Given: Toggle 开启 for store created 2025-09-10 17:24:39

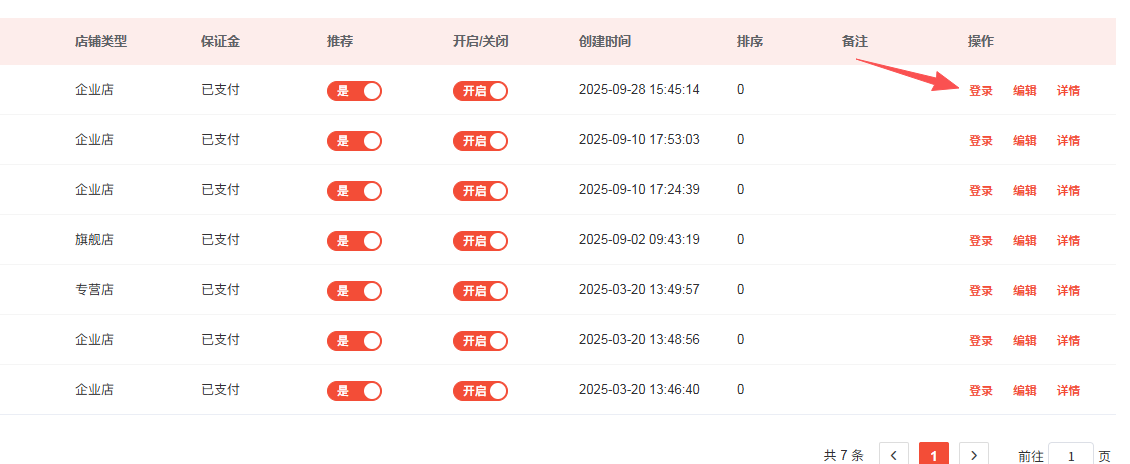Looking at the screenshot, I should (480, 191).
